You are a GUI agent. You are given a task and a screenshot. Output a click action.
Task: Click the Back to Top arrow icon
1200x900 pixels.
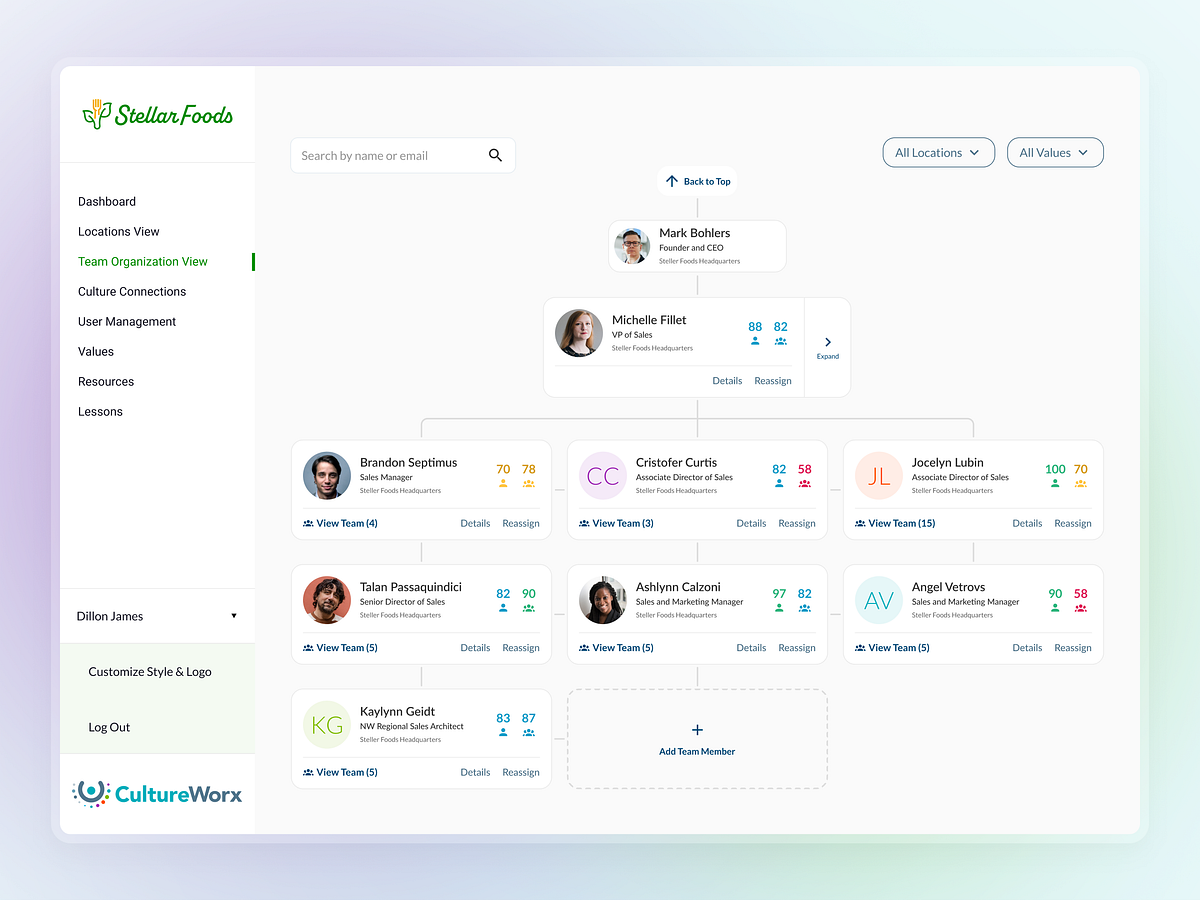tap(672, 181)
